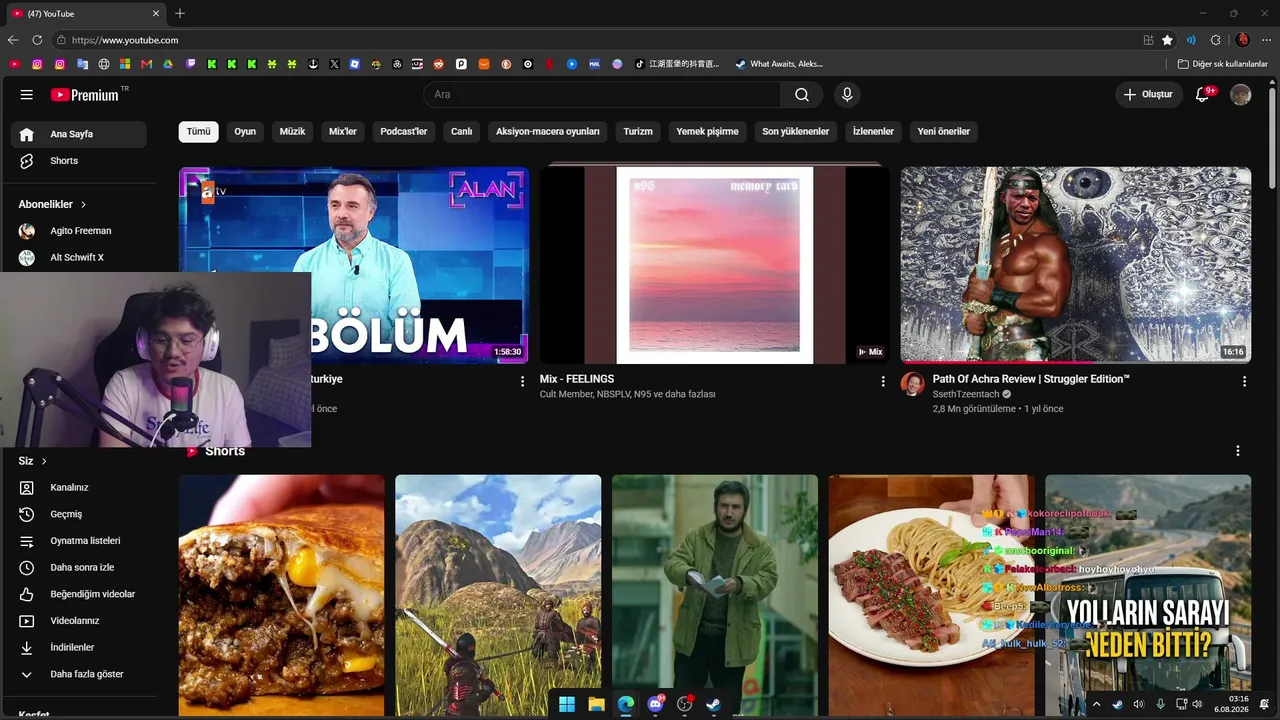
Task: Select the İzlenenler filter chip
Action: tap(873, 131)
